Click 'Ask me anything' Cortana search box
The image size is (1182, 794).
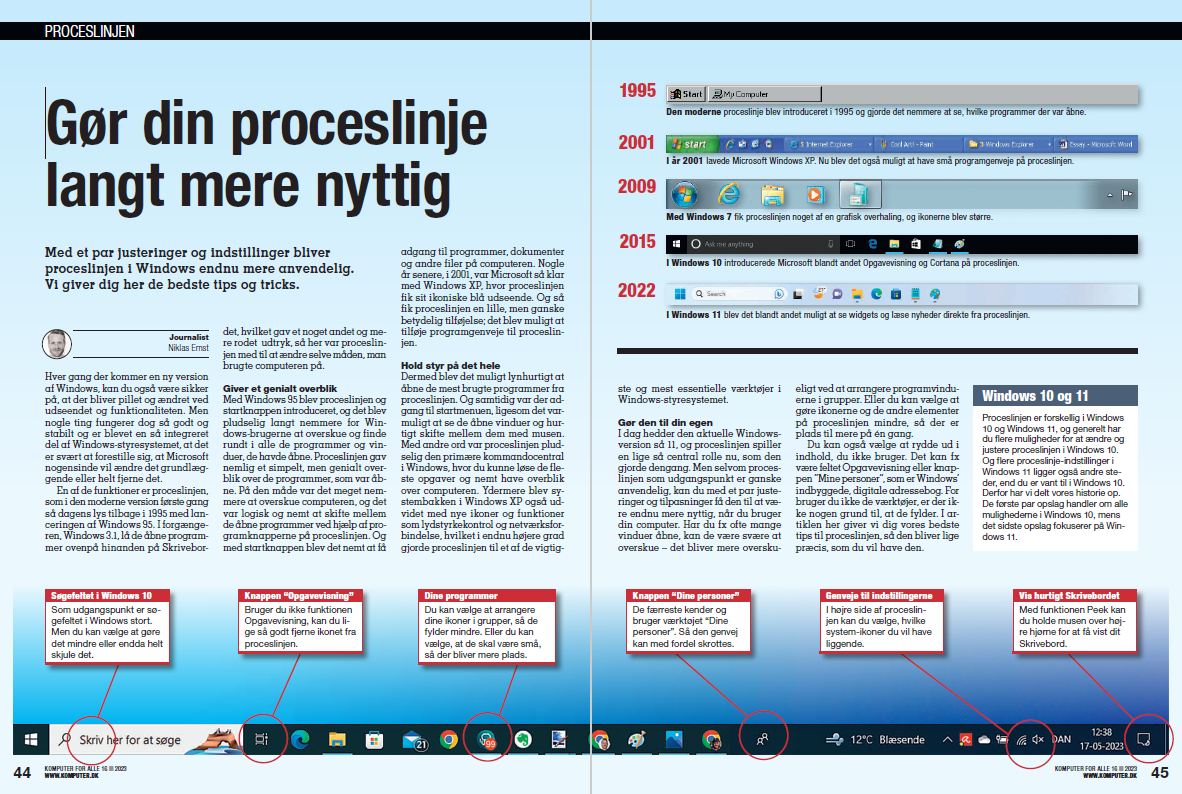[763, 244]
